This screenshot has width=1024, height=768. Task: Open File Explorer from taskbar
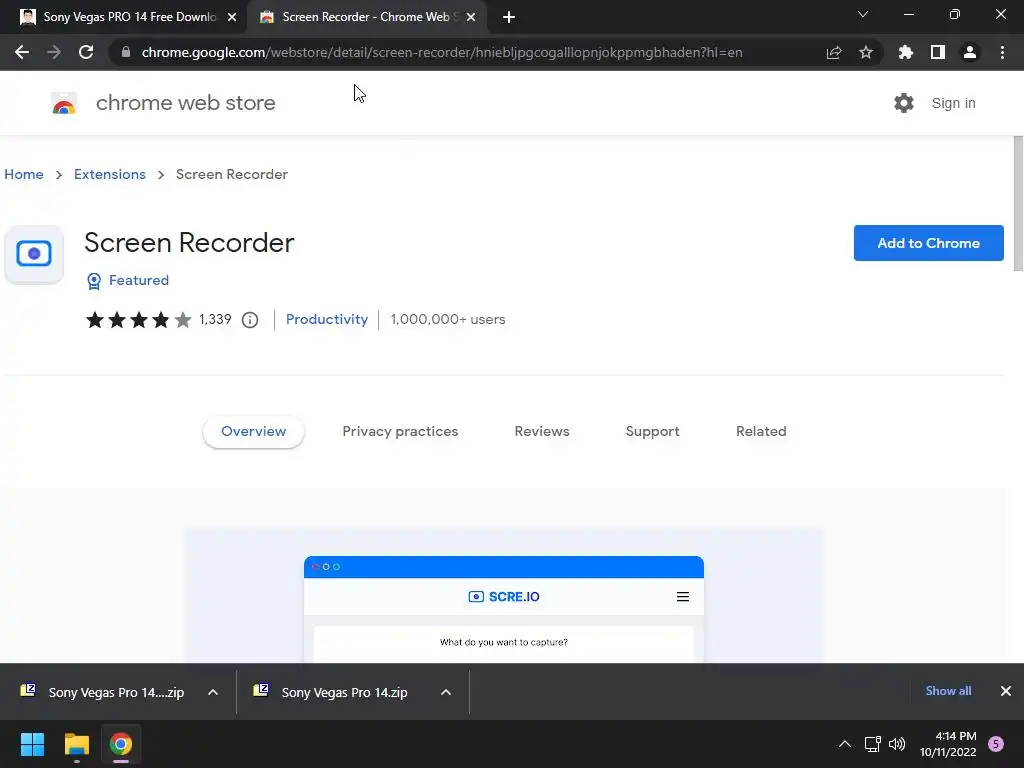click(x=76, y=744)
